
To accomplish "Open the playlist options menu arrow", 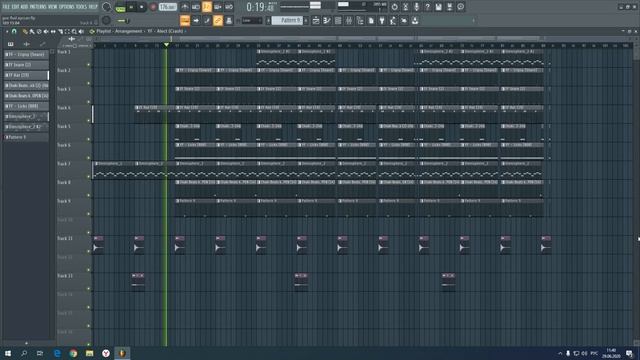I will pyautogui.click(x=7, y=31).
